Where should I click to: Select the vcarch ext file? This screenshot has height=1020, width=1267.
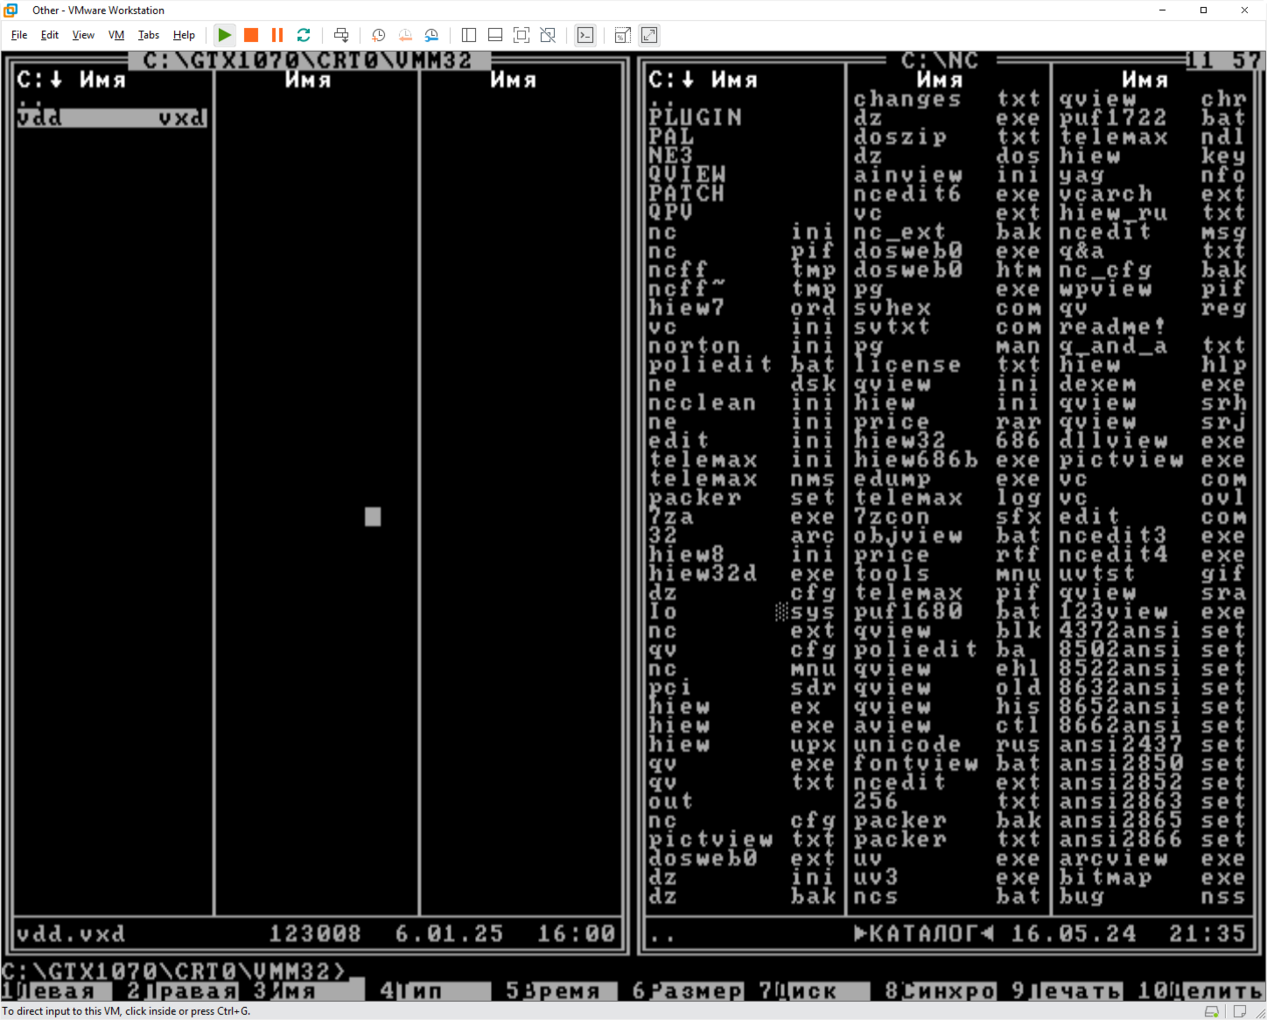tap(1153, 194)
